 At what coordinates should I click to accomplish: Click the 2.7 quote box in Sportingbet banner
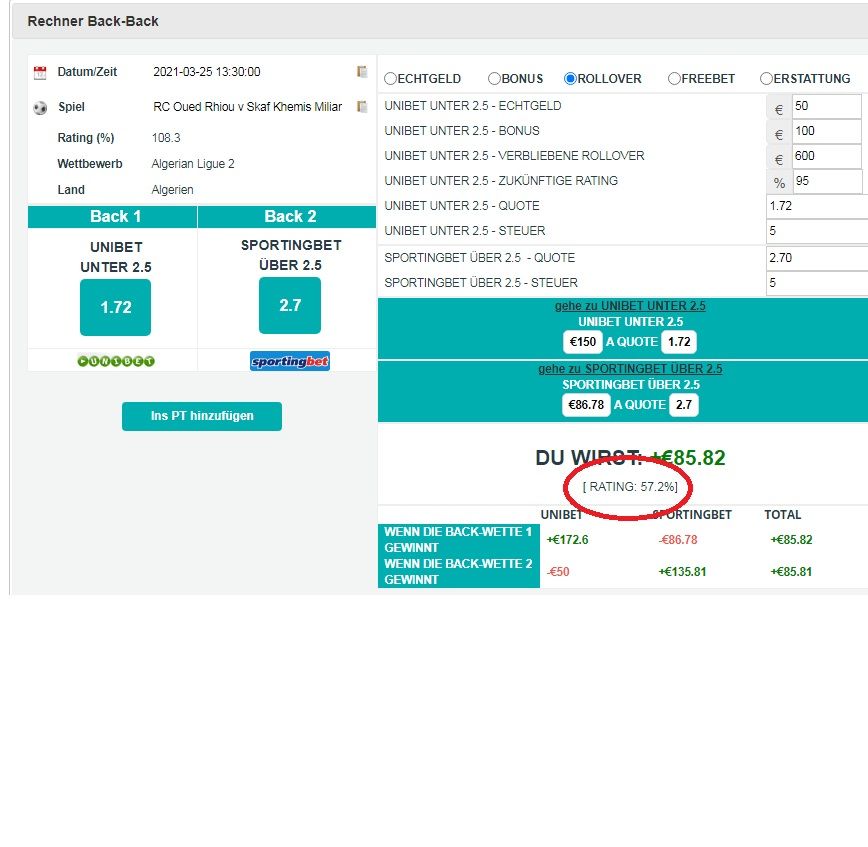point(684,405)
